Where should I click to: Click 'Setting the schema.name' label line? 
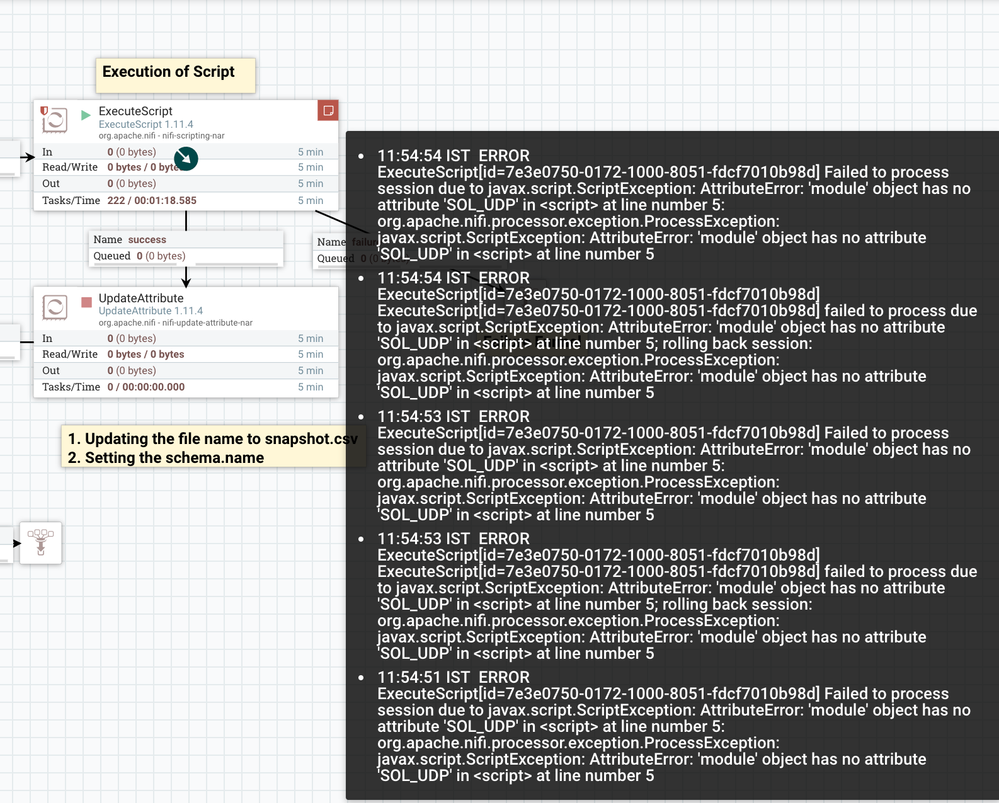tap(166, 458)
